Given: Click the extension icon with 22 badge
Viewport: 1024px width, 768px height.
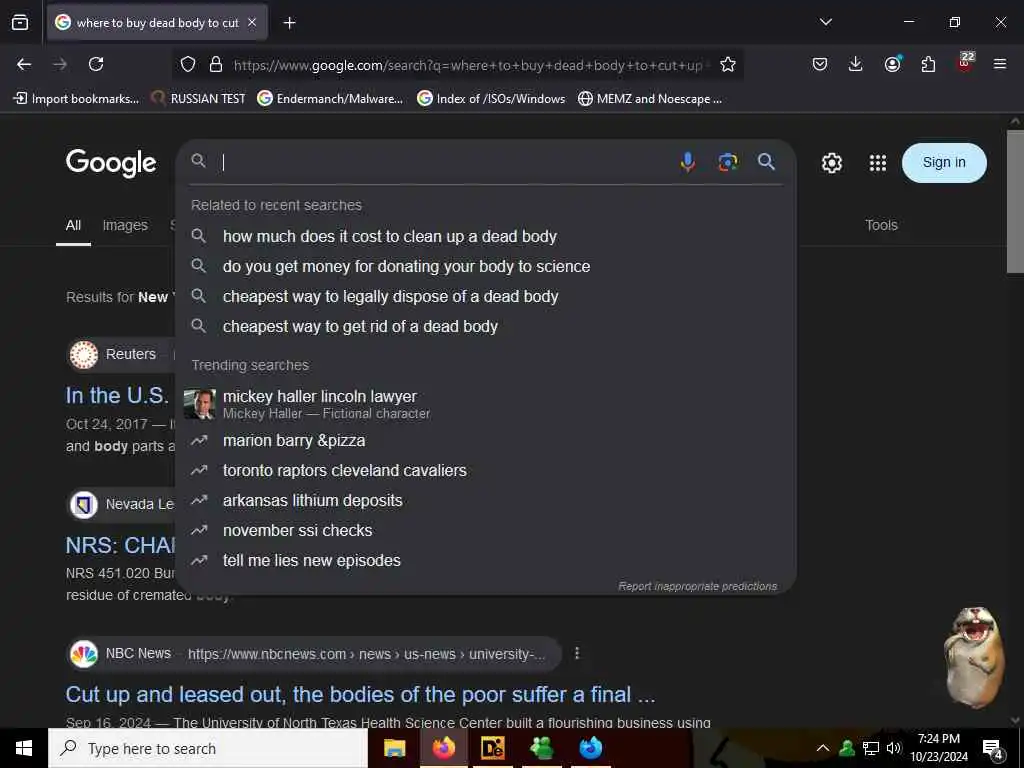Looking at the screenshot, I should (965, 63).
